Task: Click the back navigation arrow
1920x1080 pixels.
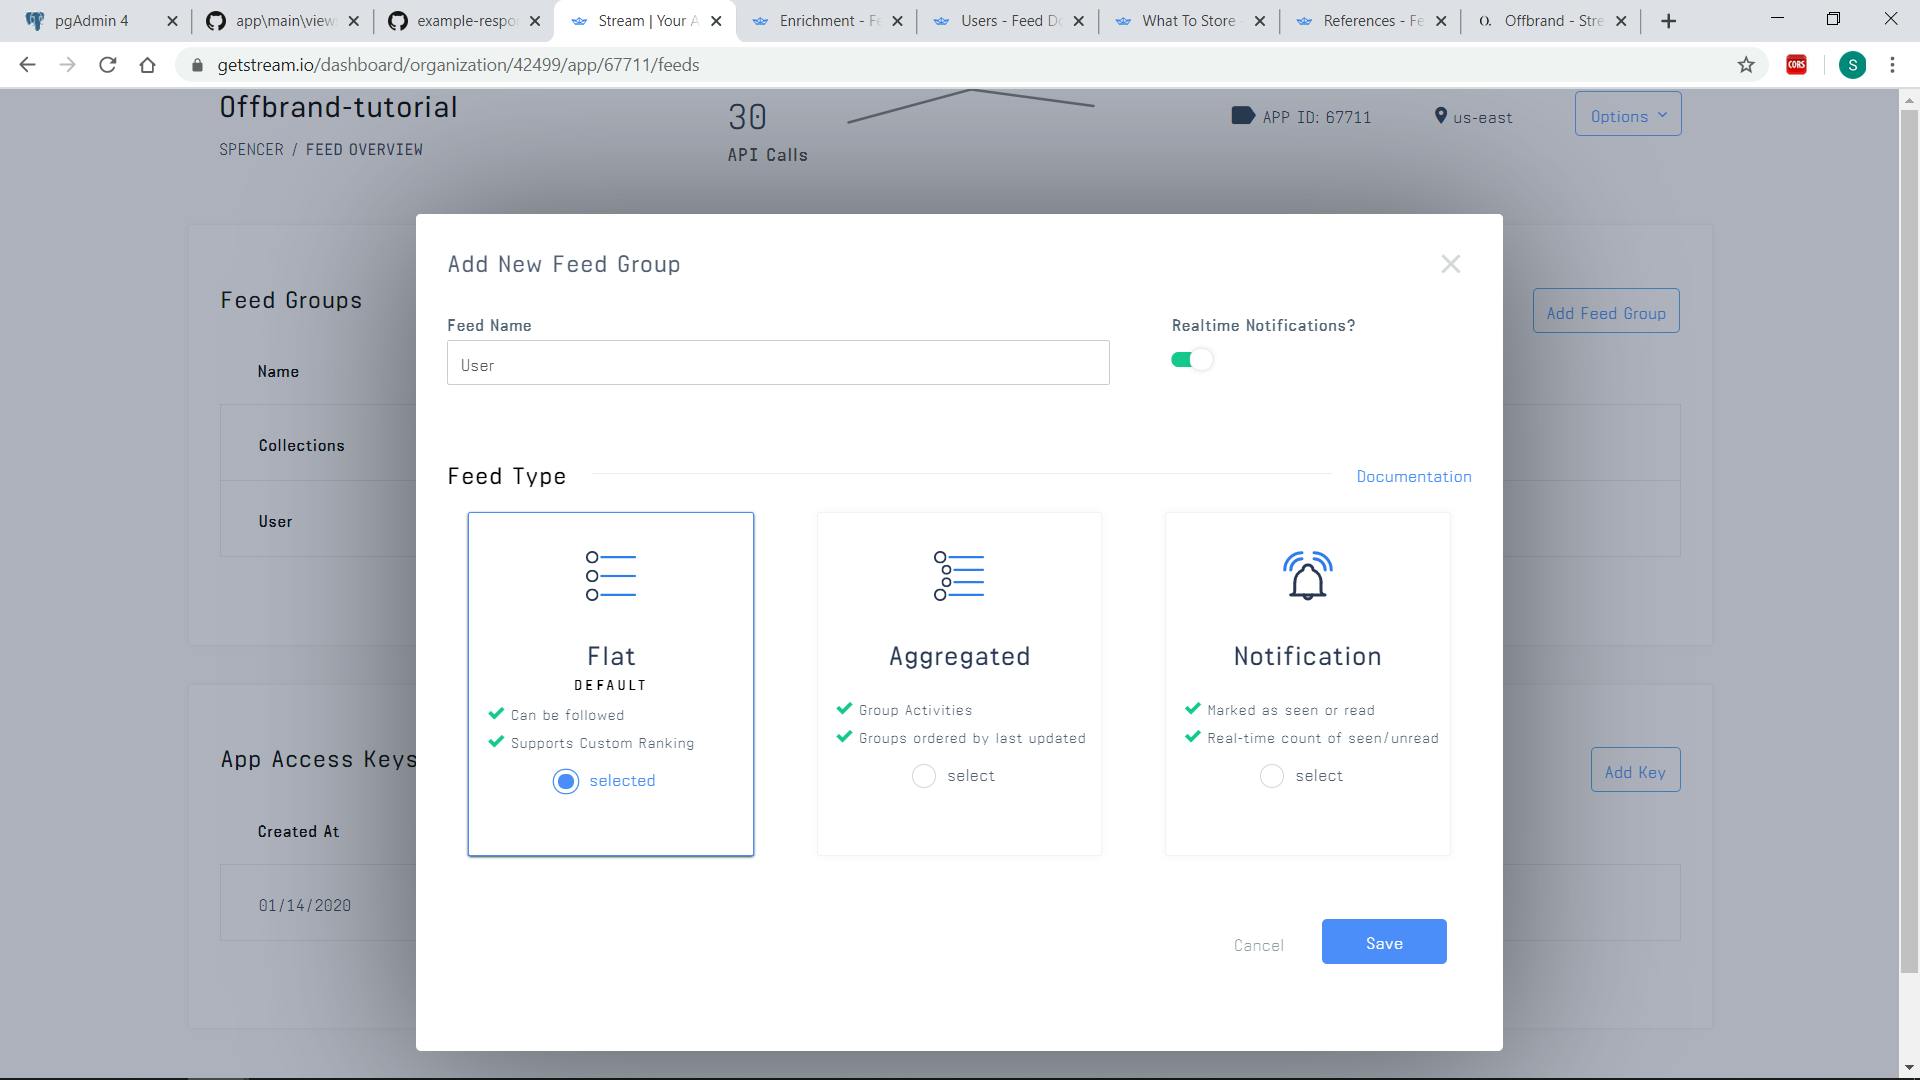Action: pyautogui.click(x=27, y=64)
